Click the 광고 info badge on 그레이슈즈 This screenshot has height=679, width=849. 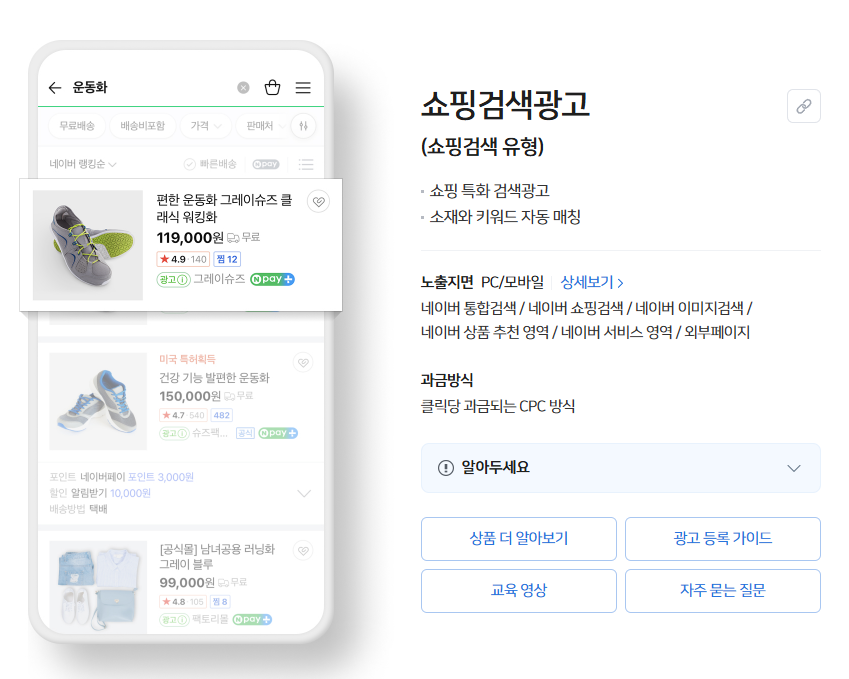[173, 279]
